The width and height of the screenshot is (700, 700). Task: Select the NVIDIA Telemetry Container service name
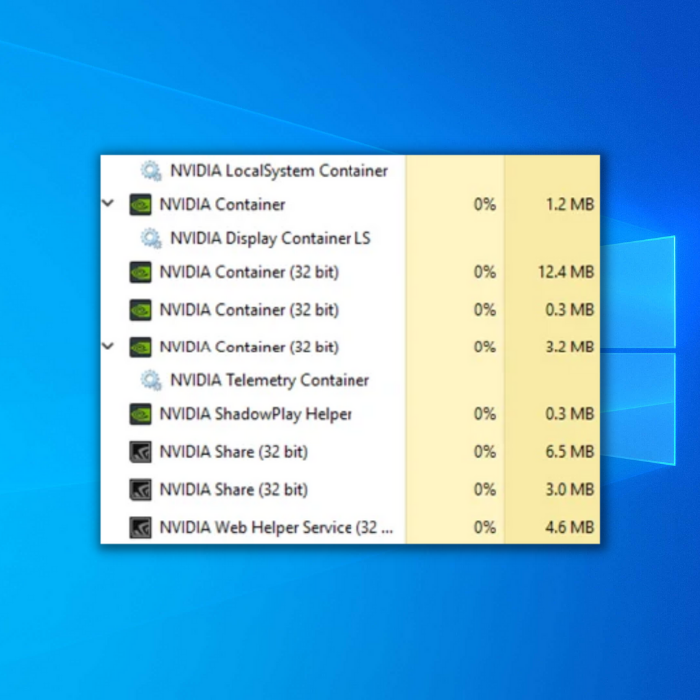click(270, 380)
